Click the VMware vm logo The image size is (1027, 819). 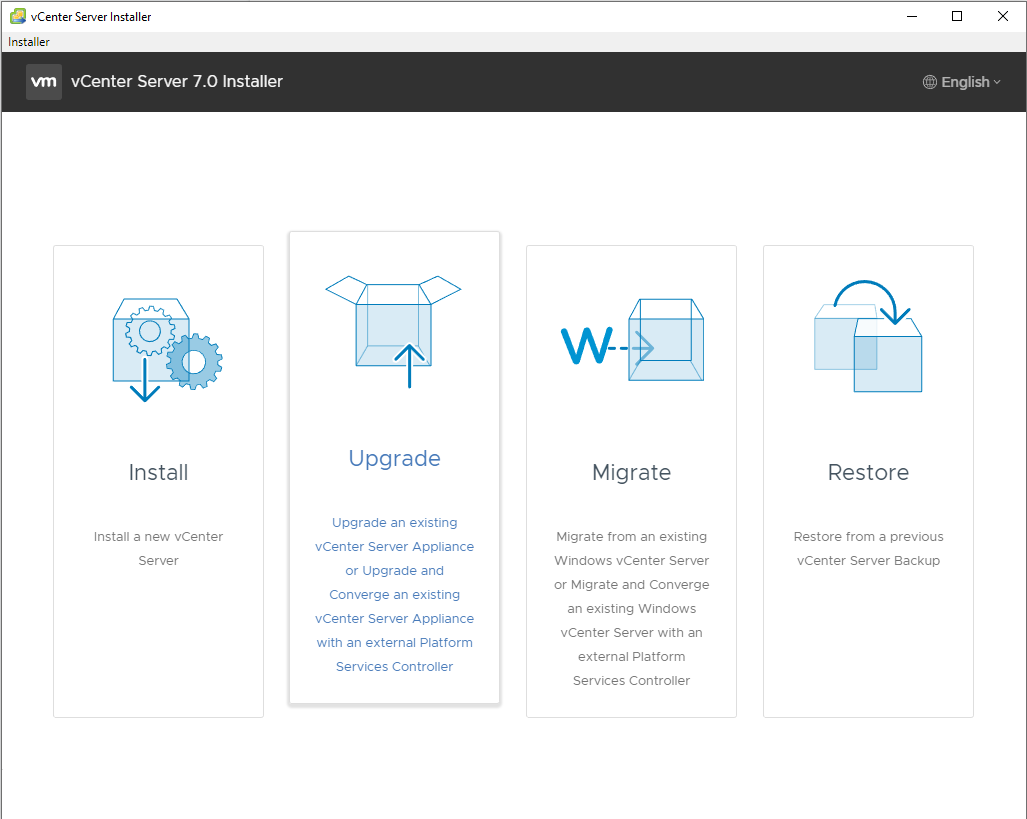[44, 82]
